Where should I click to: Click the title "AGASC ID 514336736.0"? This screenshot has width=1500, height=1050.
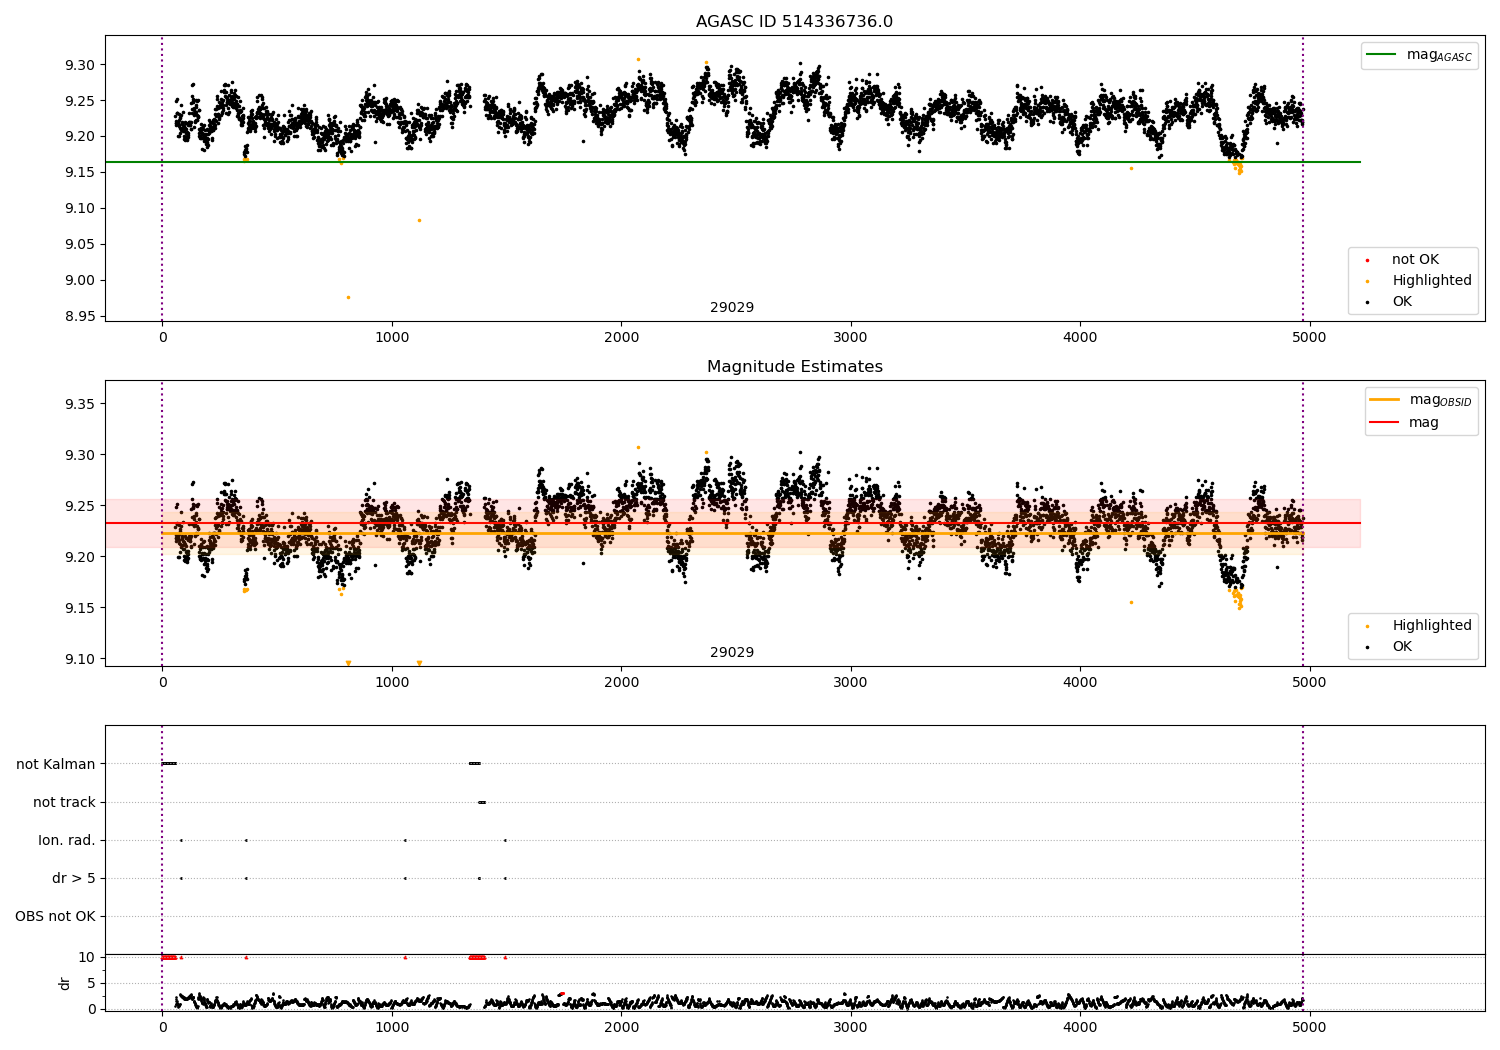pos(794,22)
